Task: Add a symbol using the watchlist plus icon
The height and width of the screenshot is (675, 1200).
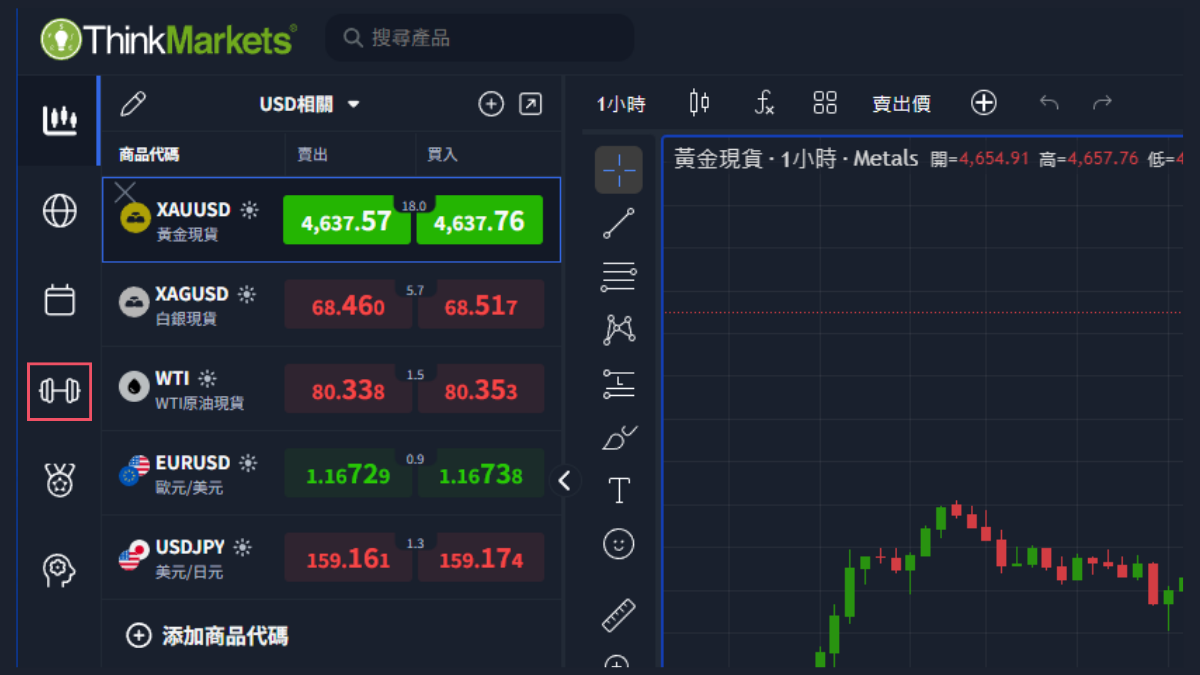Action: [491, 103]
